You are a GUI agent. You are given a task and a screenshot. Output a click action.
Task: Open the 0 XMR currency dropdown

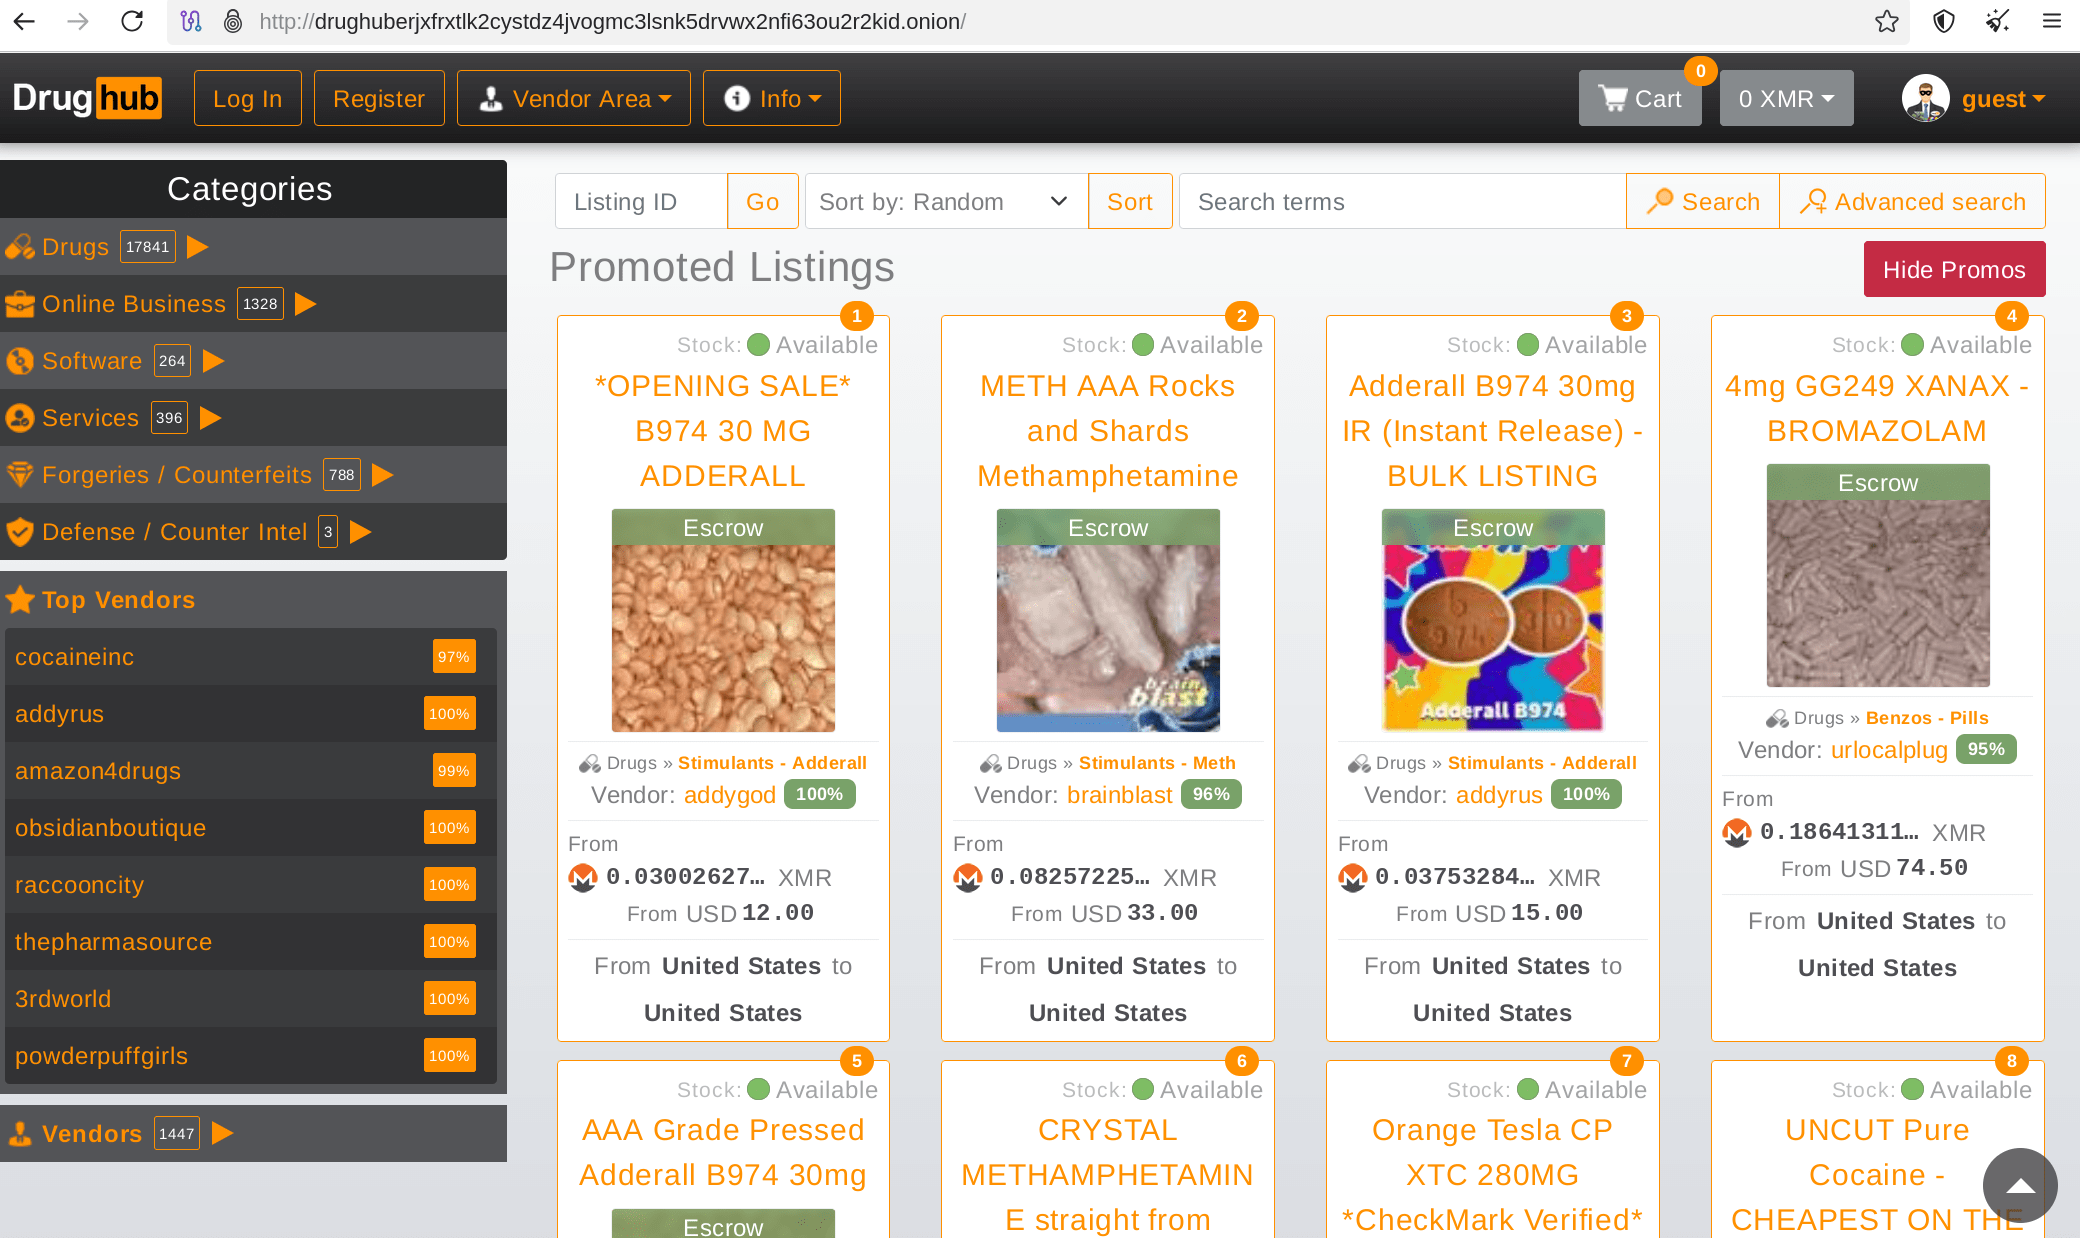pyautogui.click(x=1786, y=97)
